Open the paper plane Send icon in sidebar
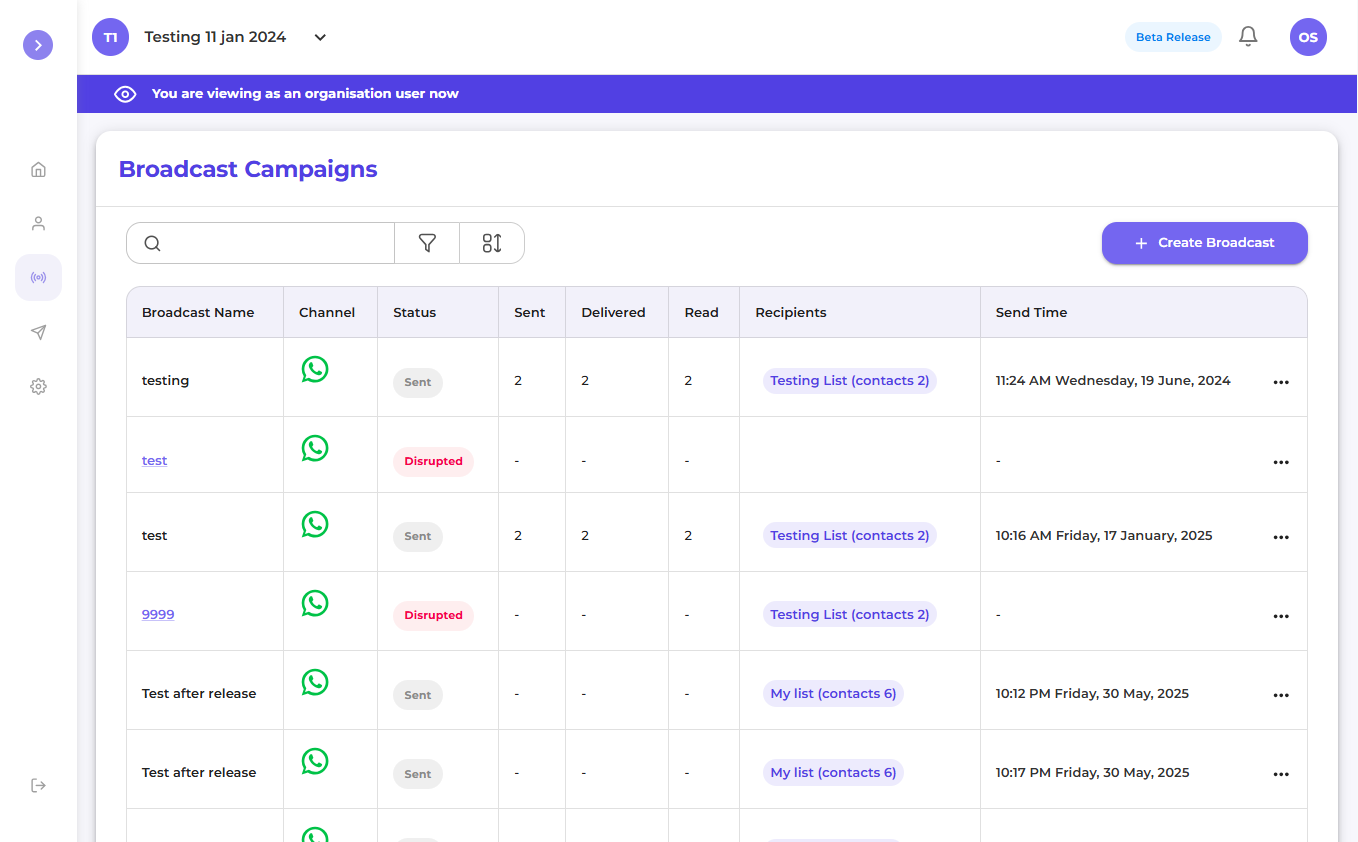 pyautogui.click(x=38, y=332)
